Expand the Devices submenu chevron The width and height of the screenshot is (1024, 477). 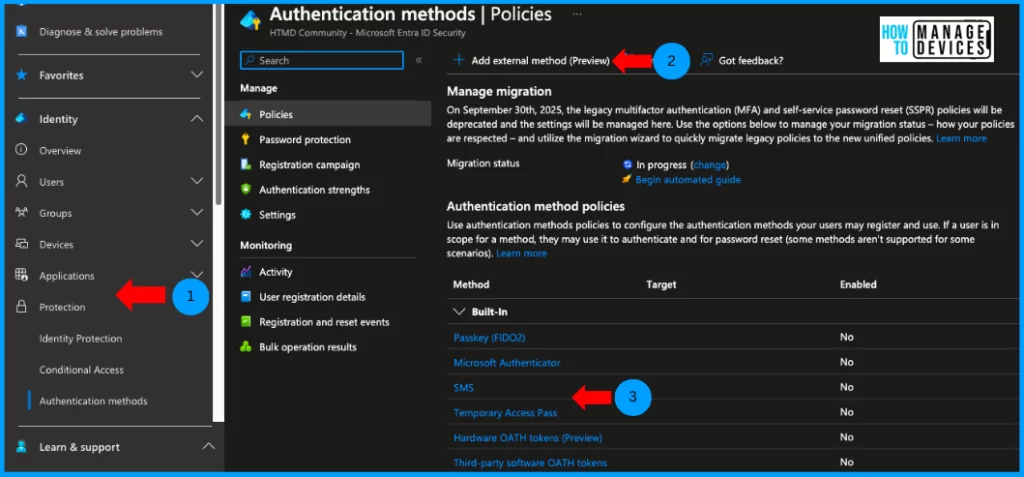click(x=197, y=243)
